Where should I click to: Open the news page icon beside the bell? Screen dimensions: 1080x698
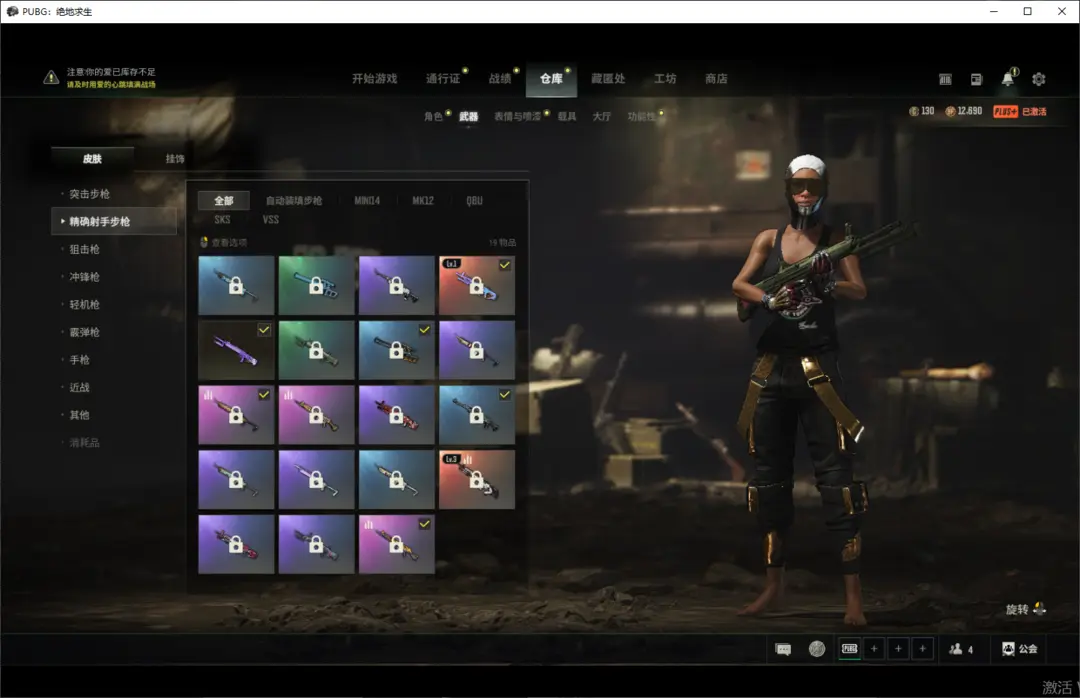976,79
